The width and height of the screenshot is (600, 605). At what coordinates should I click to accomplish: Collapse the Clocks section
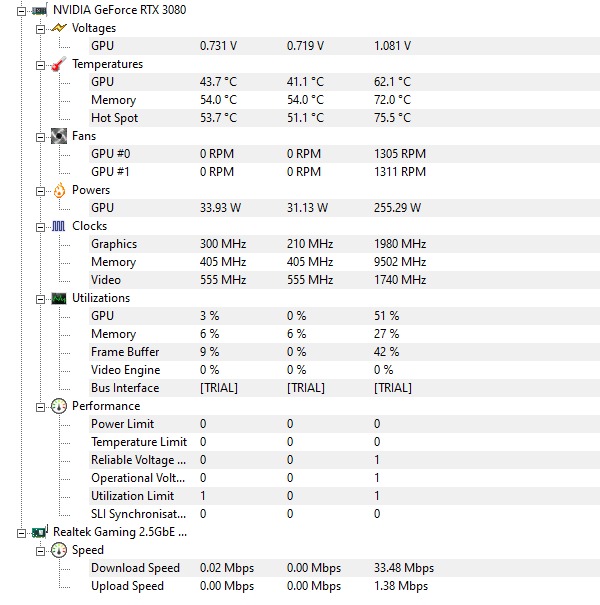click(41, 226)
